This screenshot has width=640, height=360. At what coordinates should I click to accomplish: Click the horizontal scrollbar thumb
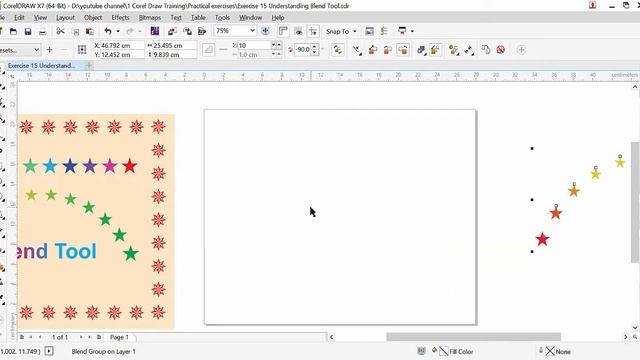click(473, 337)
